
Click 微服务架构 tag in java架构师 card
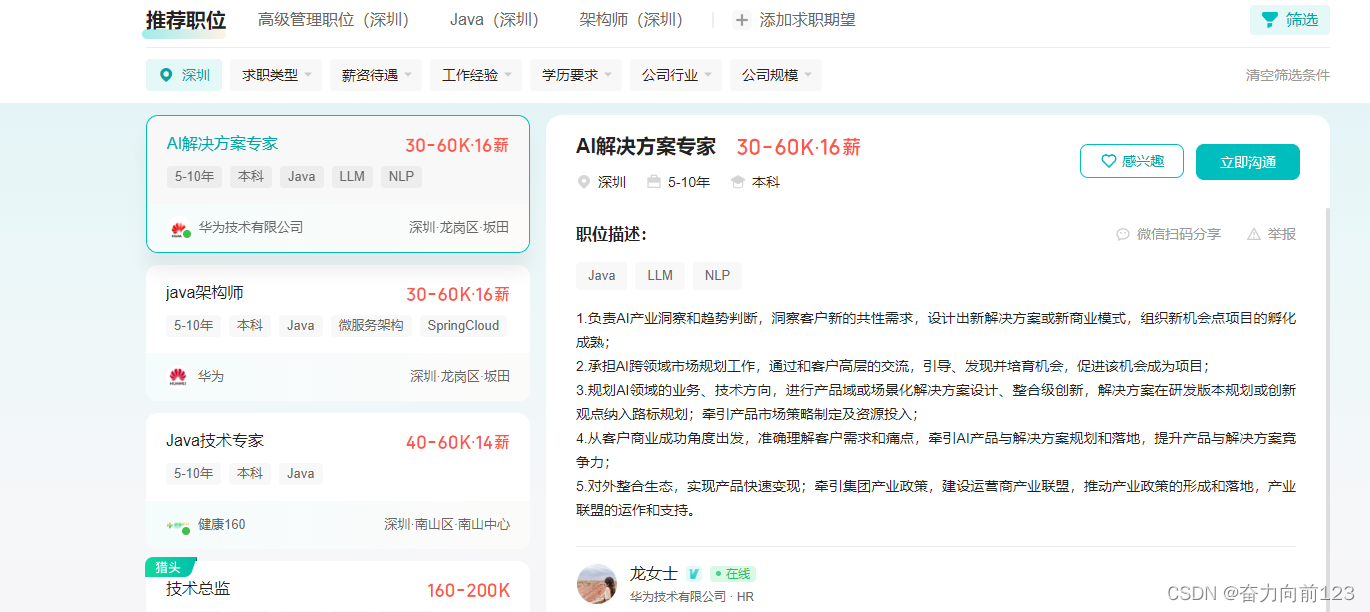pyautogui.click(x=371, y=326)
